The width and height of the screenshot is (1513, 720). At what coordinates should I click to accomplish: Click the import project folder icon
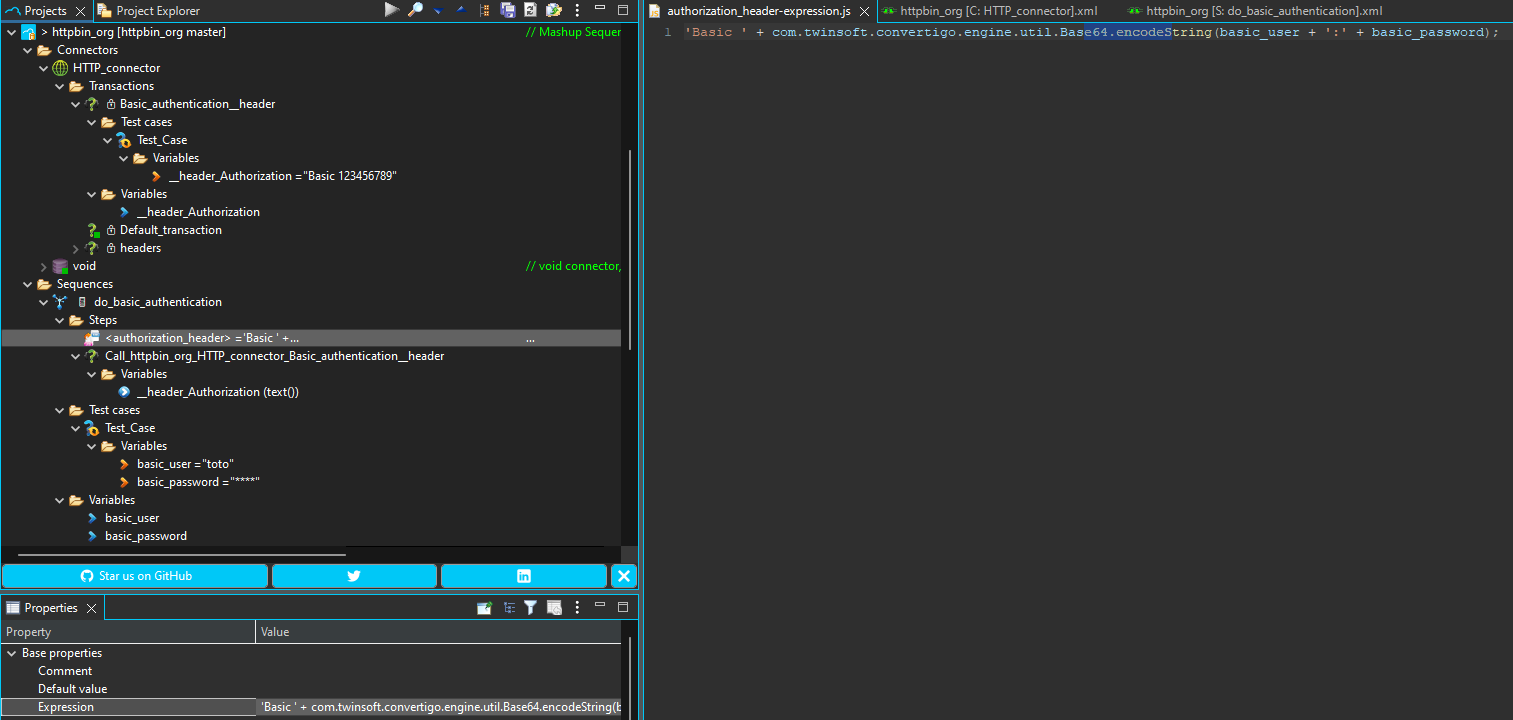[x=553, y=10]
